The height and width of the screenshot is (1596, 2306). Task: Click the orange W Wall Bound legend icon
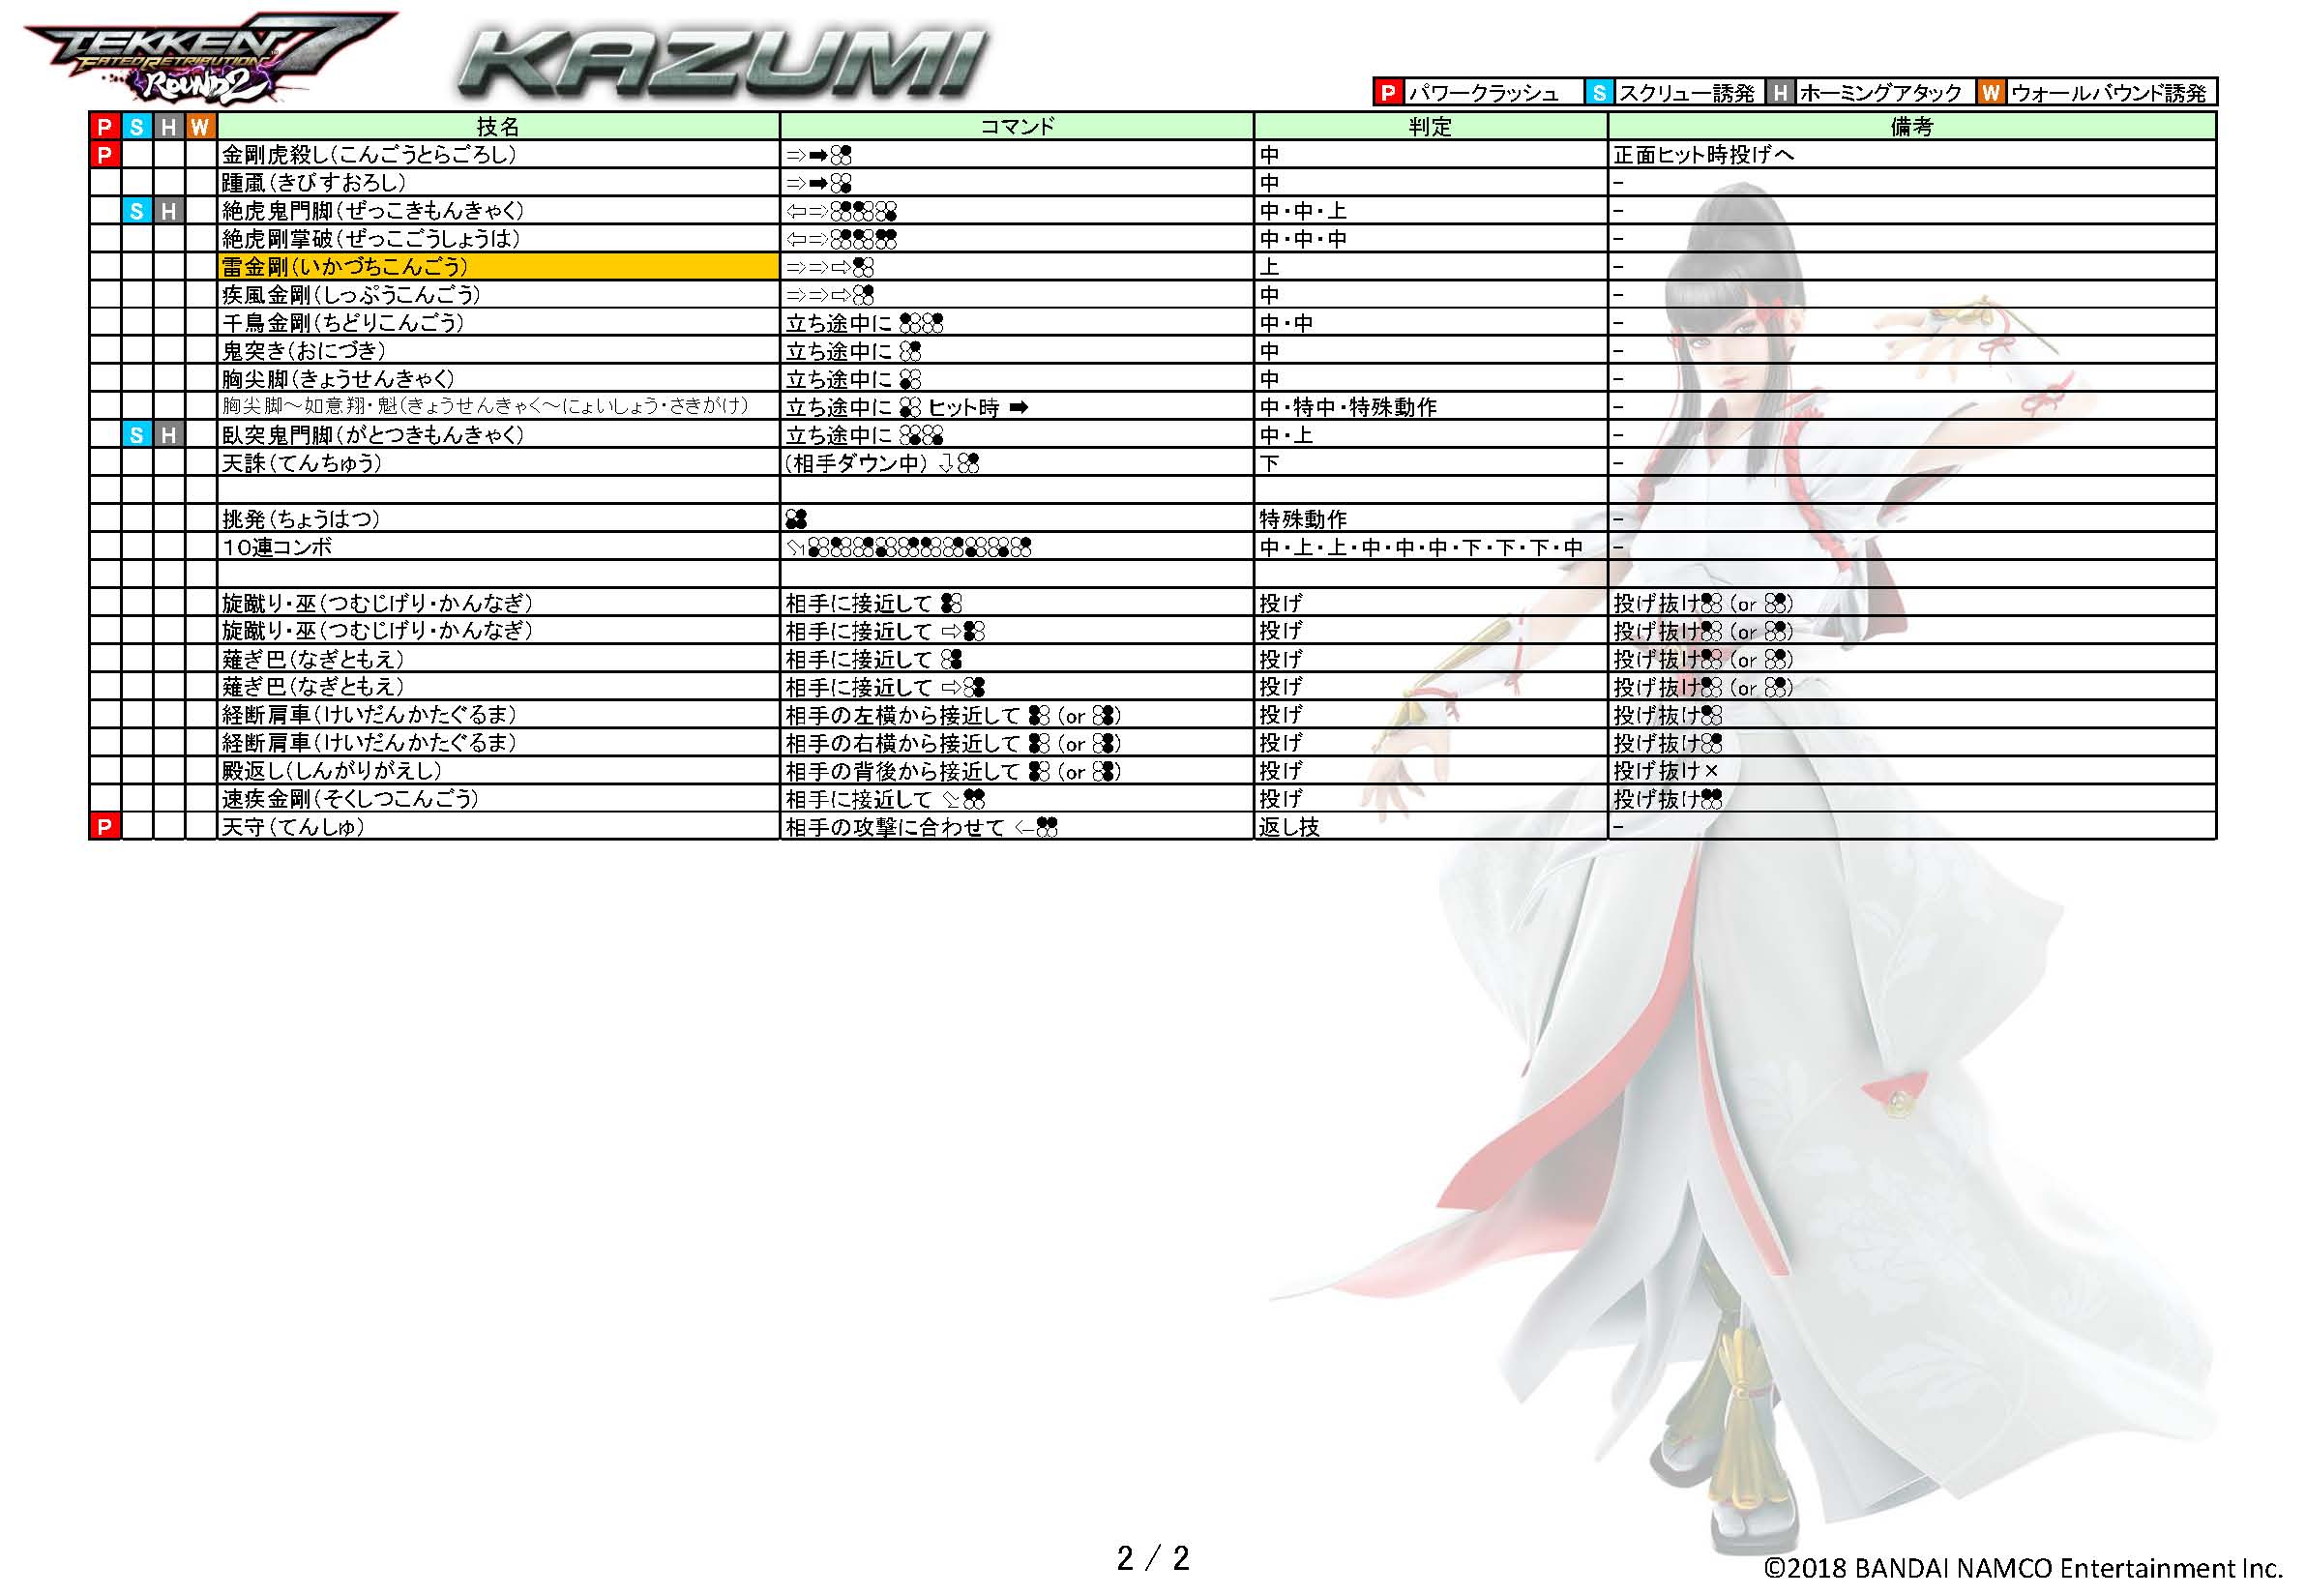coord(1990,93)
